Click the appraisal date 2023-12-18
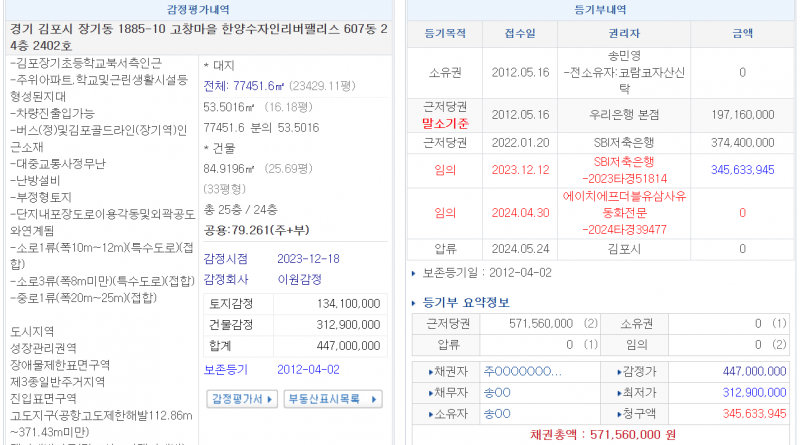Viewport: 800px width, 445px height. (x=309, y=258)
